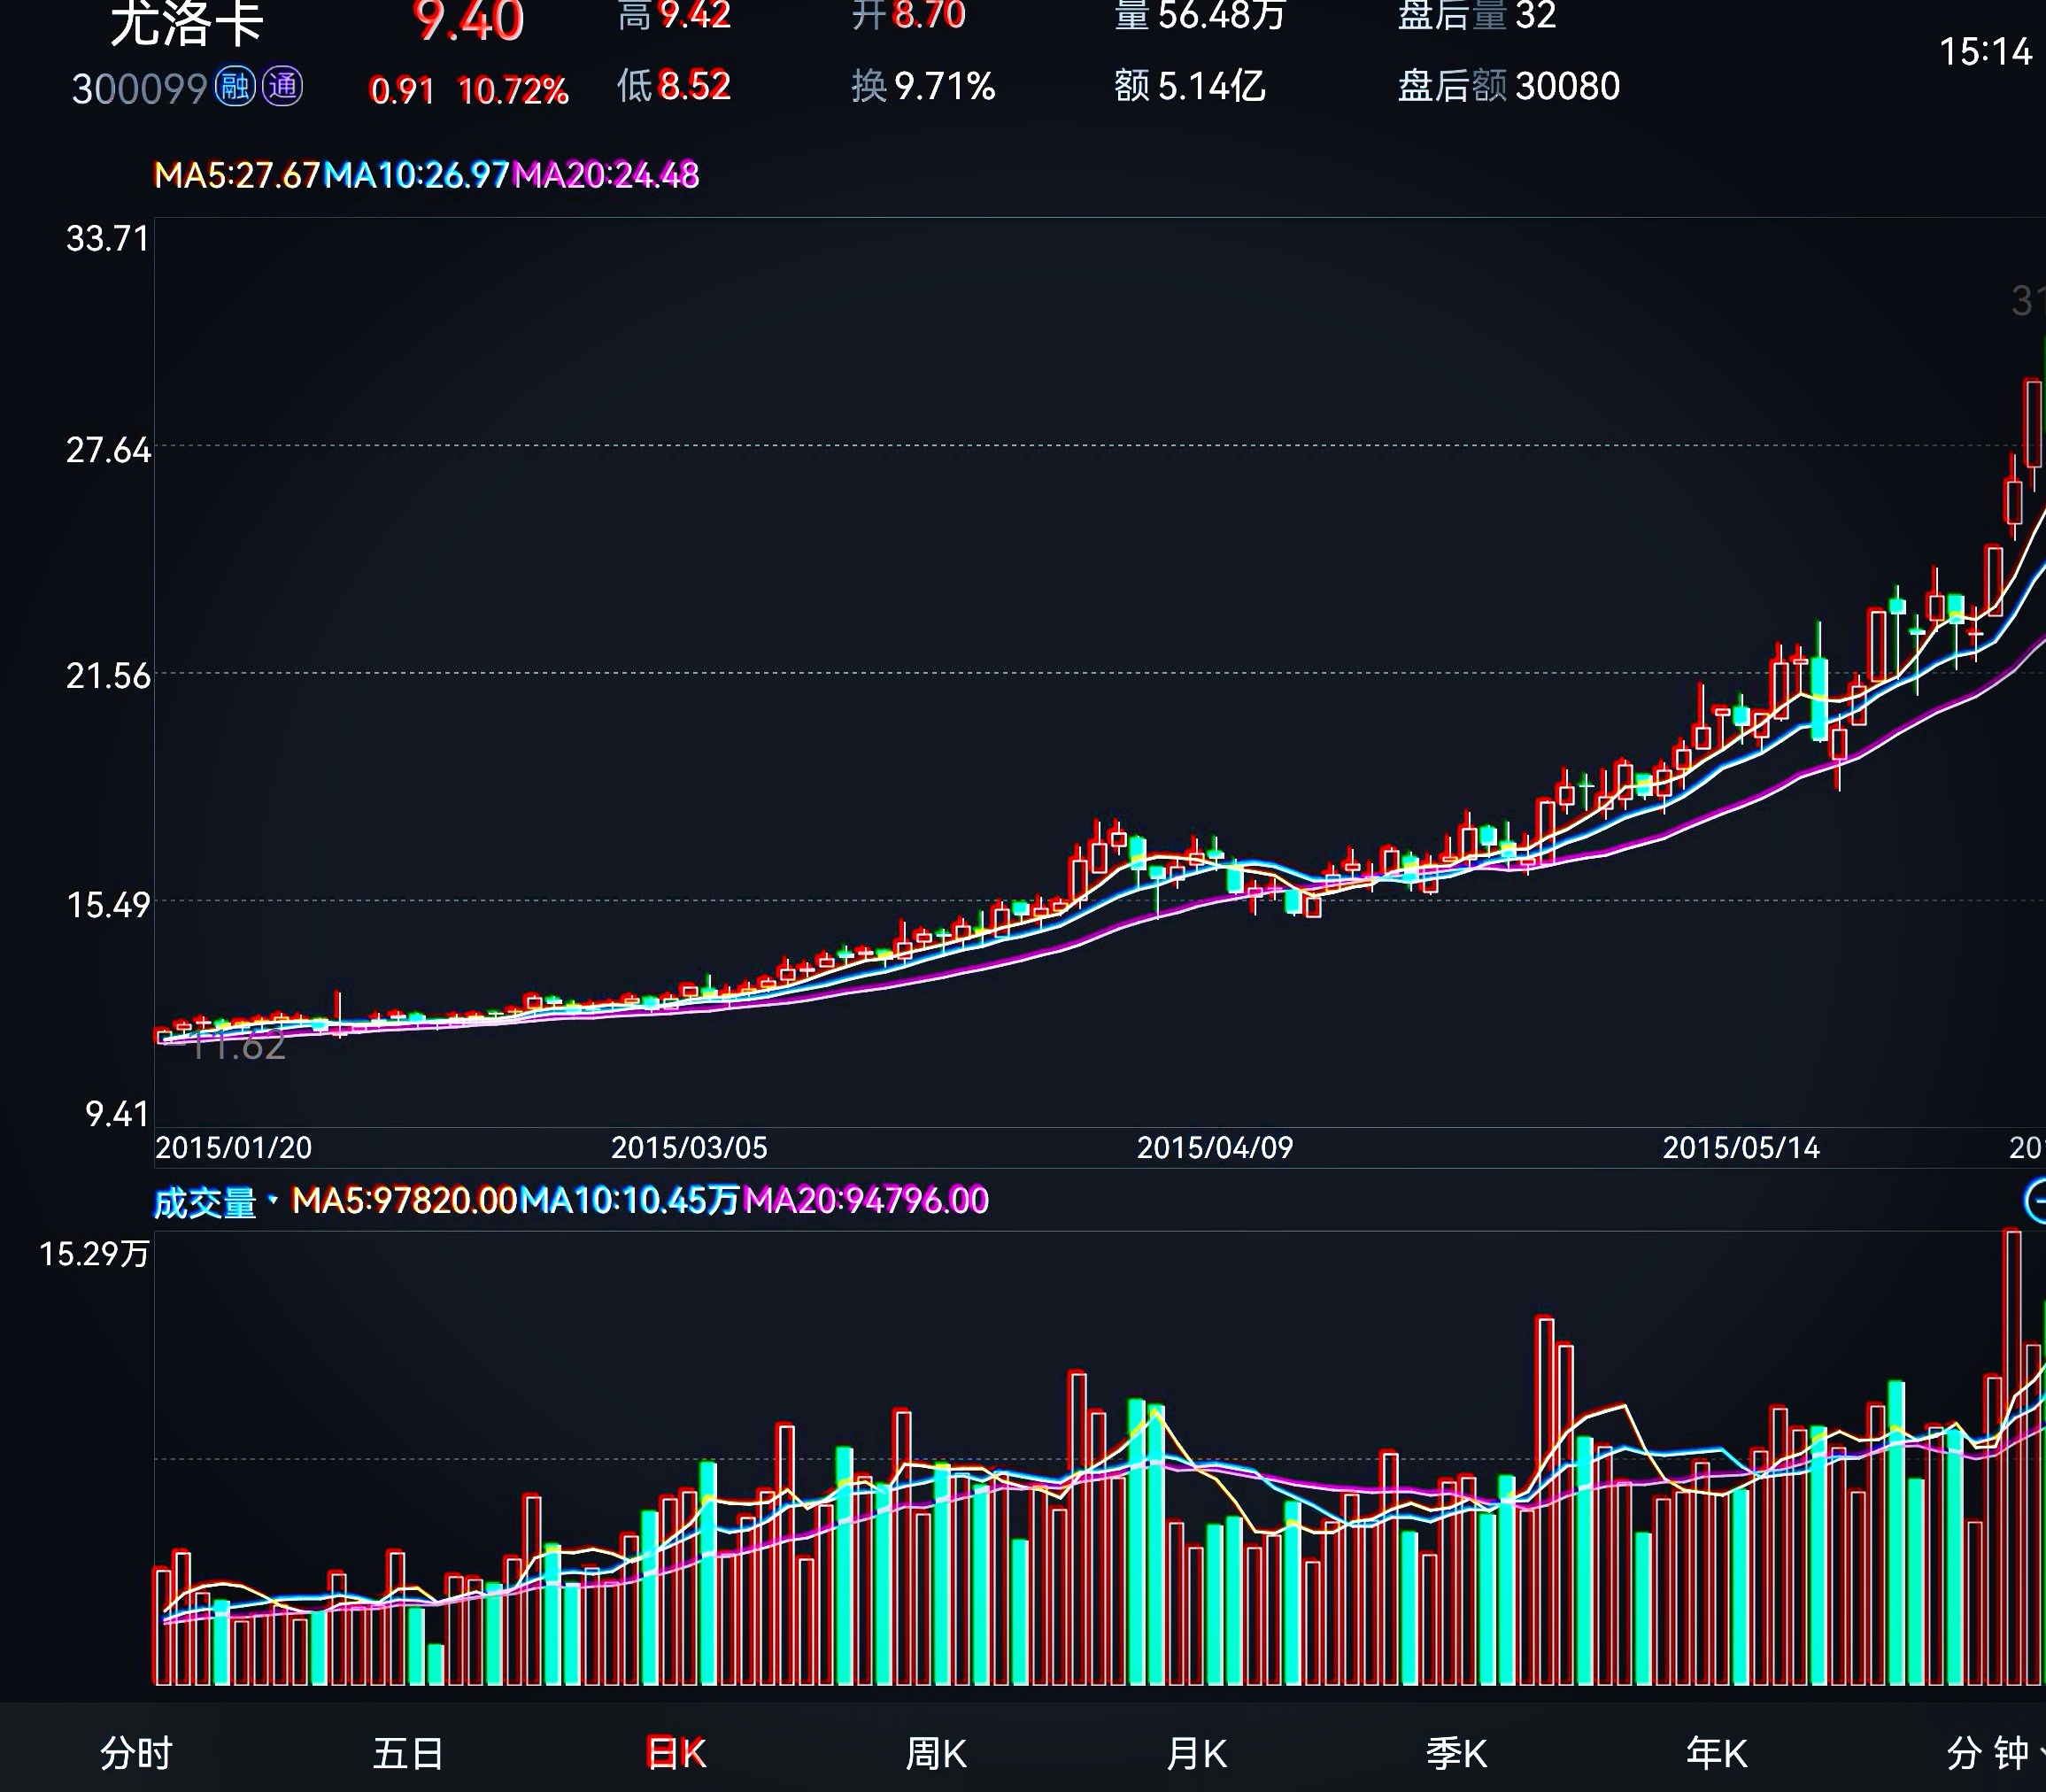Open the 成交量 indicator selector dropdown
The image size is (2046, 1792).
tap(214, 1201)
